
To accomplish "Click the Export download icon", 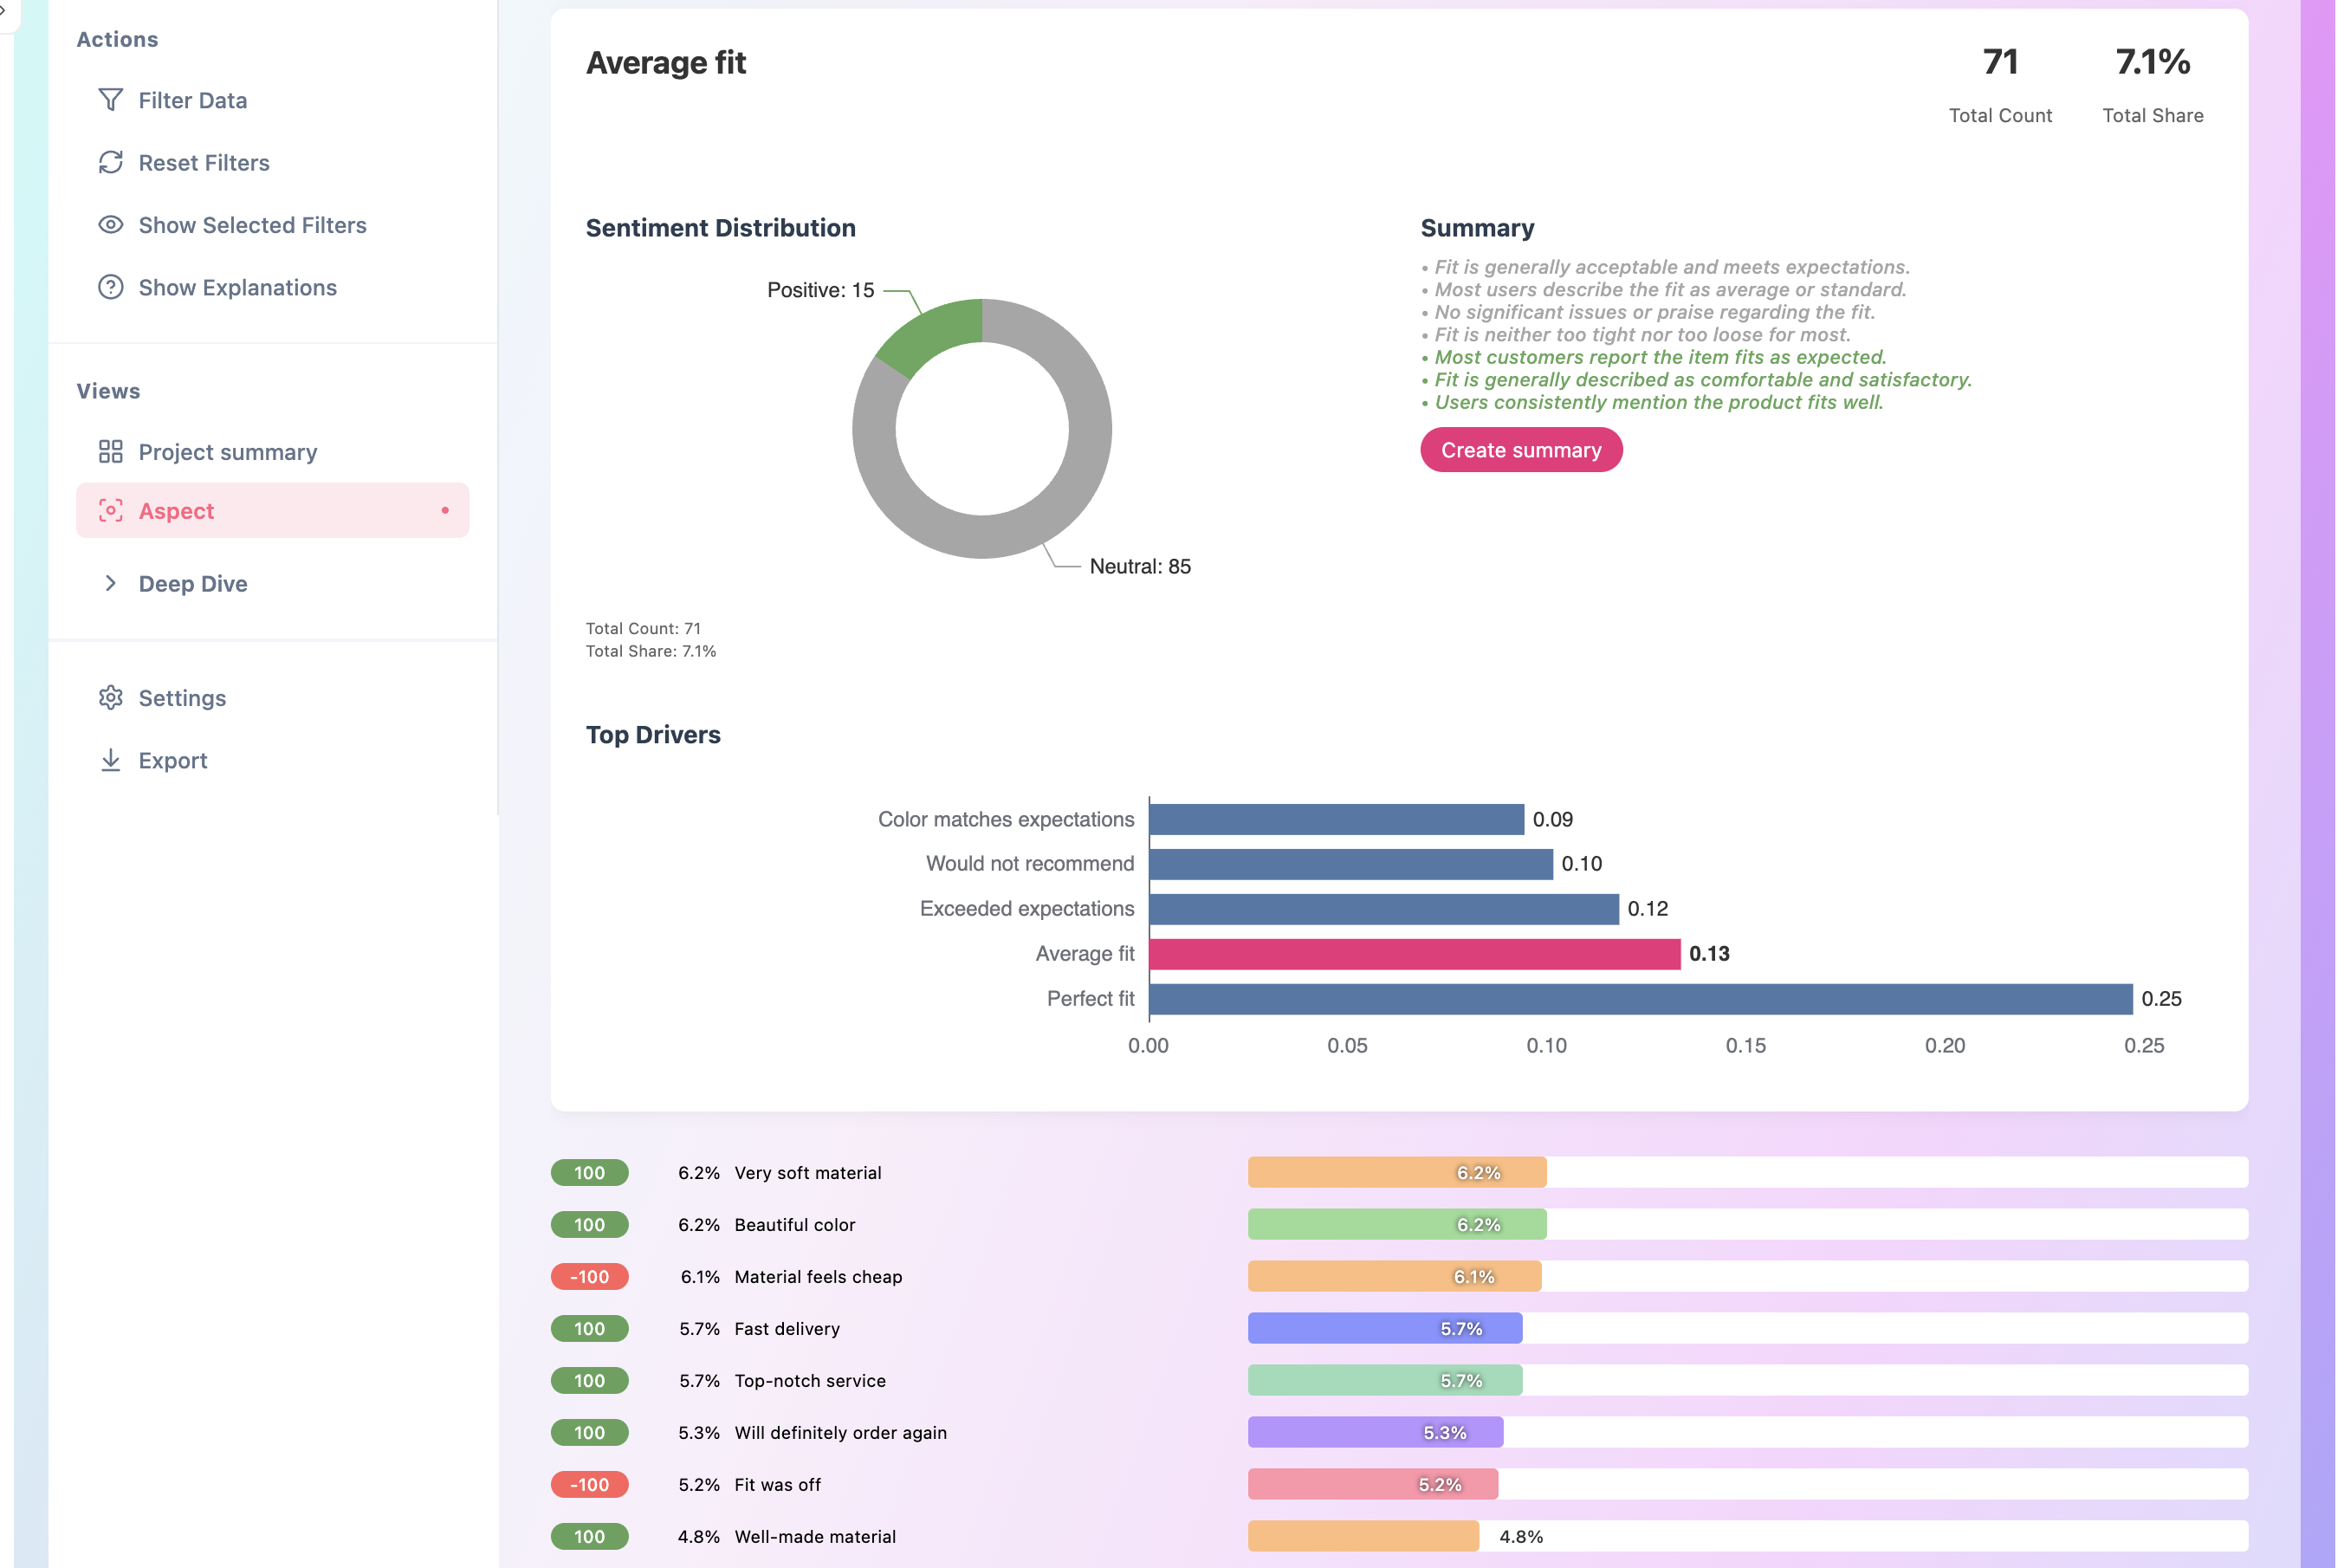I will [111, 760].
